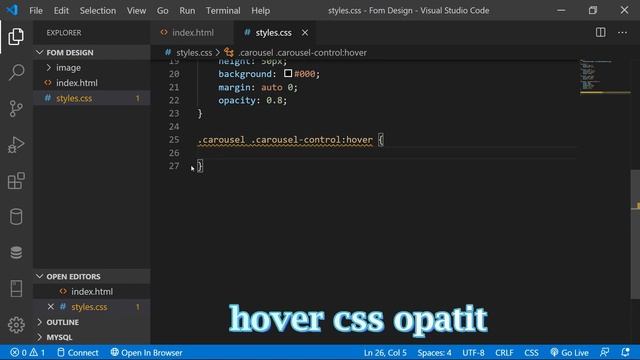Change CSS language mode
The image size is (640, 360).
531,353
